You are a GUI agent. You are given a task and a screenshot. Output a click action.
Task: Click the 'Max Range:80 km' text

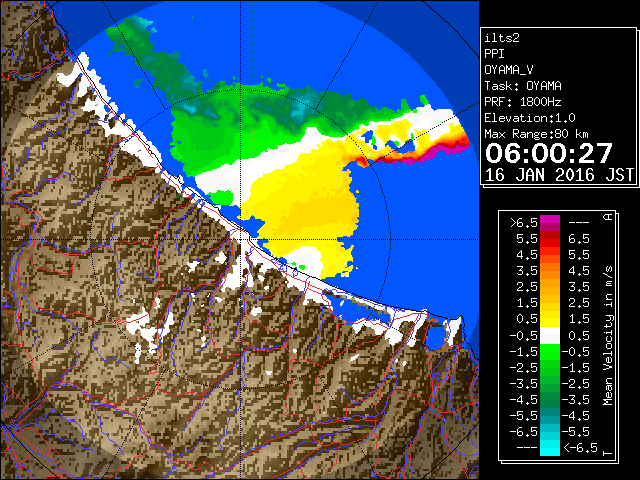[536, 134]
